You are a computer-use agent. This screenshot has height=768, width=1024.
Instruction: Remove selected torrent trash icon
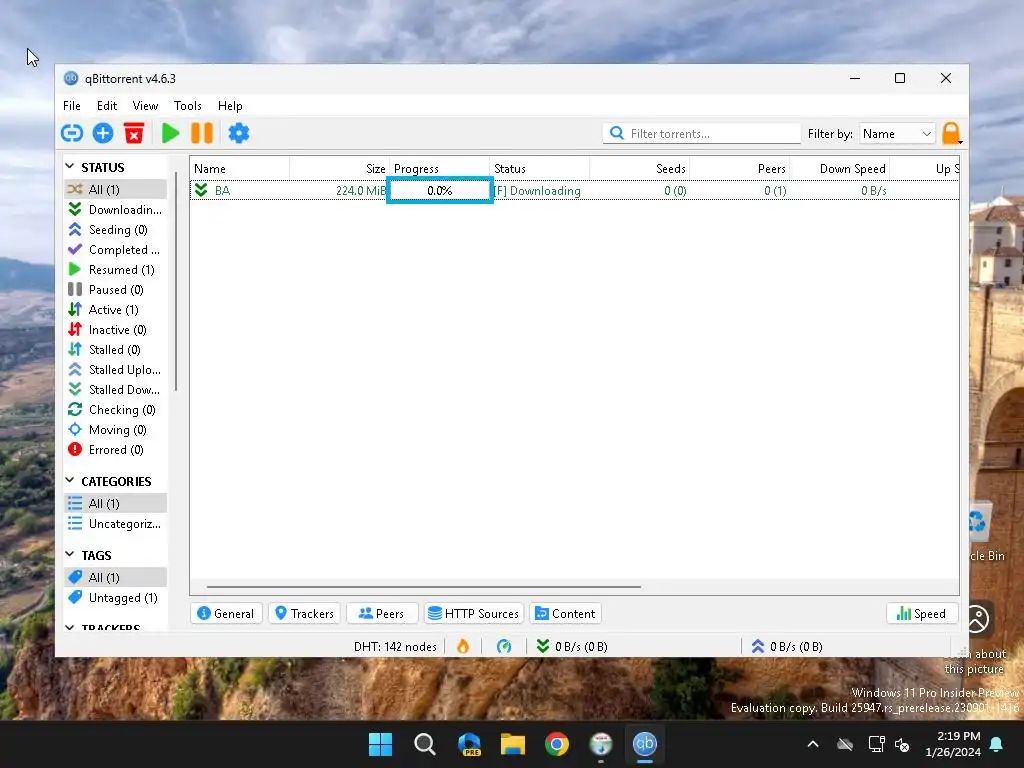coord(134,133)
